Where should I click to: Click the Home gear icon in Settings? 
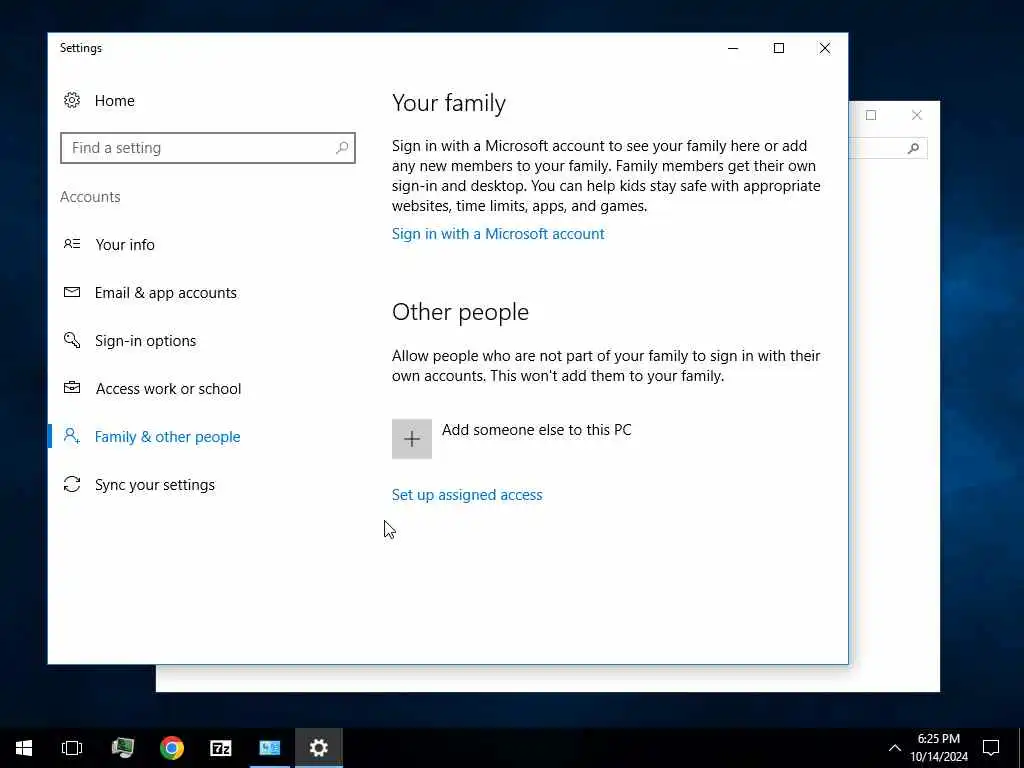click(72, 100)
